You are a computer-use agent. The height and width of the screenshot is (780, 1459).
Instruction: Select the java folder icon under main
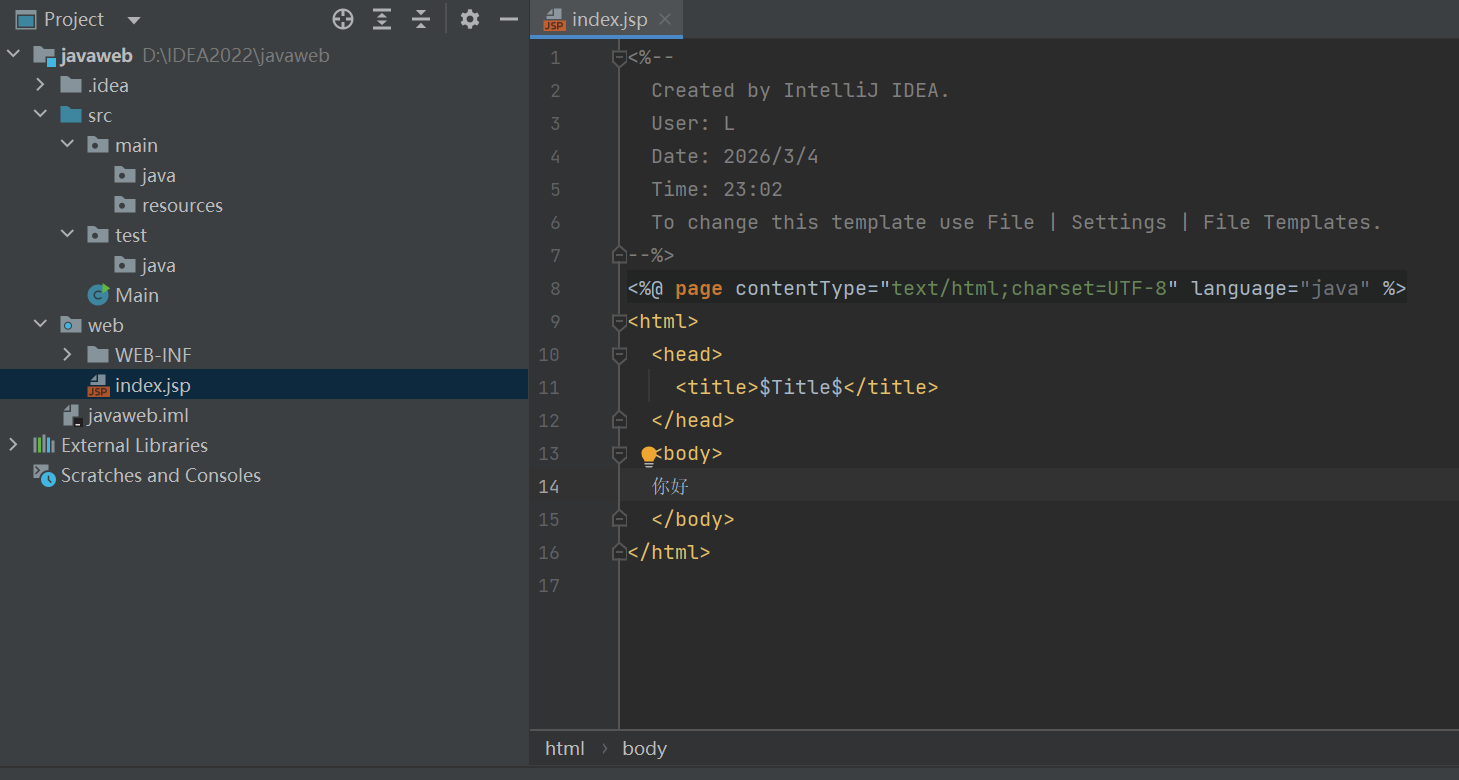coord(125,175)
